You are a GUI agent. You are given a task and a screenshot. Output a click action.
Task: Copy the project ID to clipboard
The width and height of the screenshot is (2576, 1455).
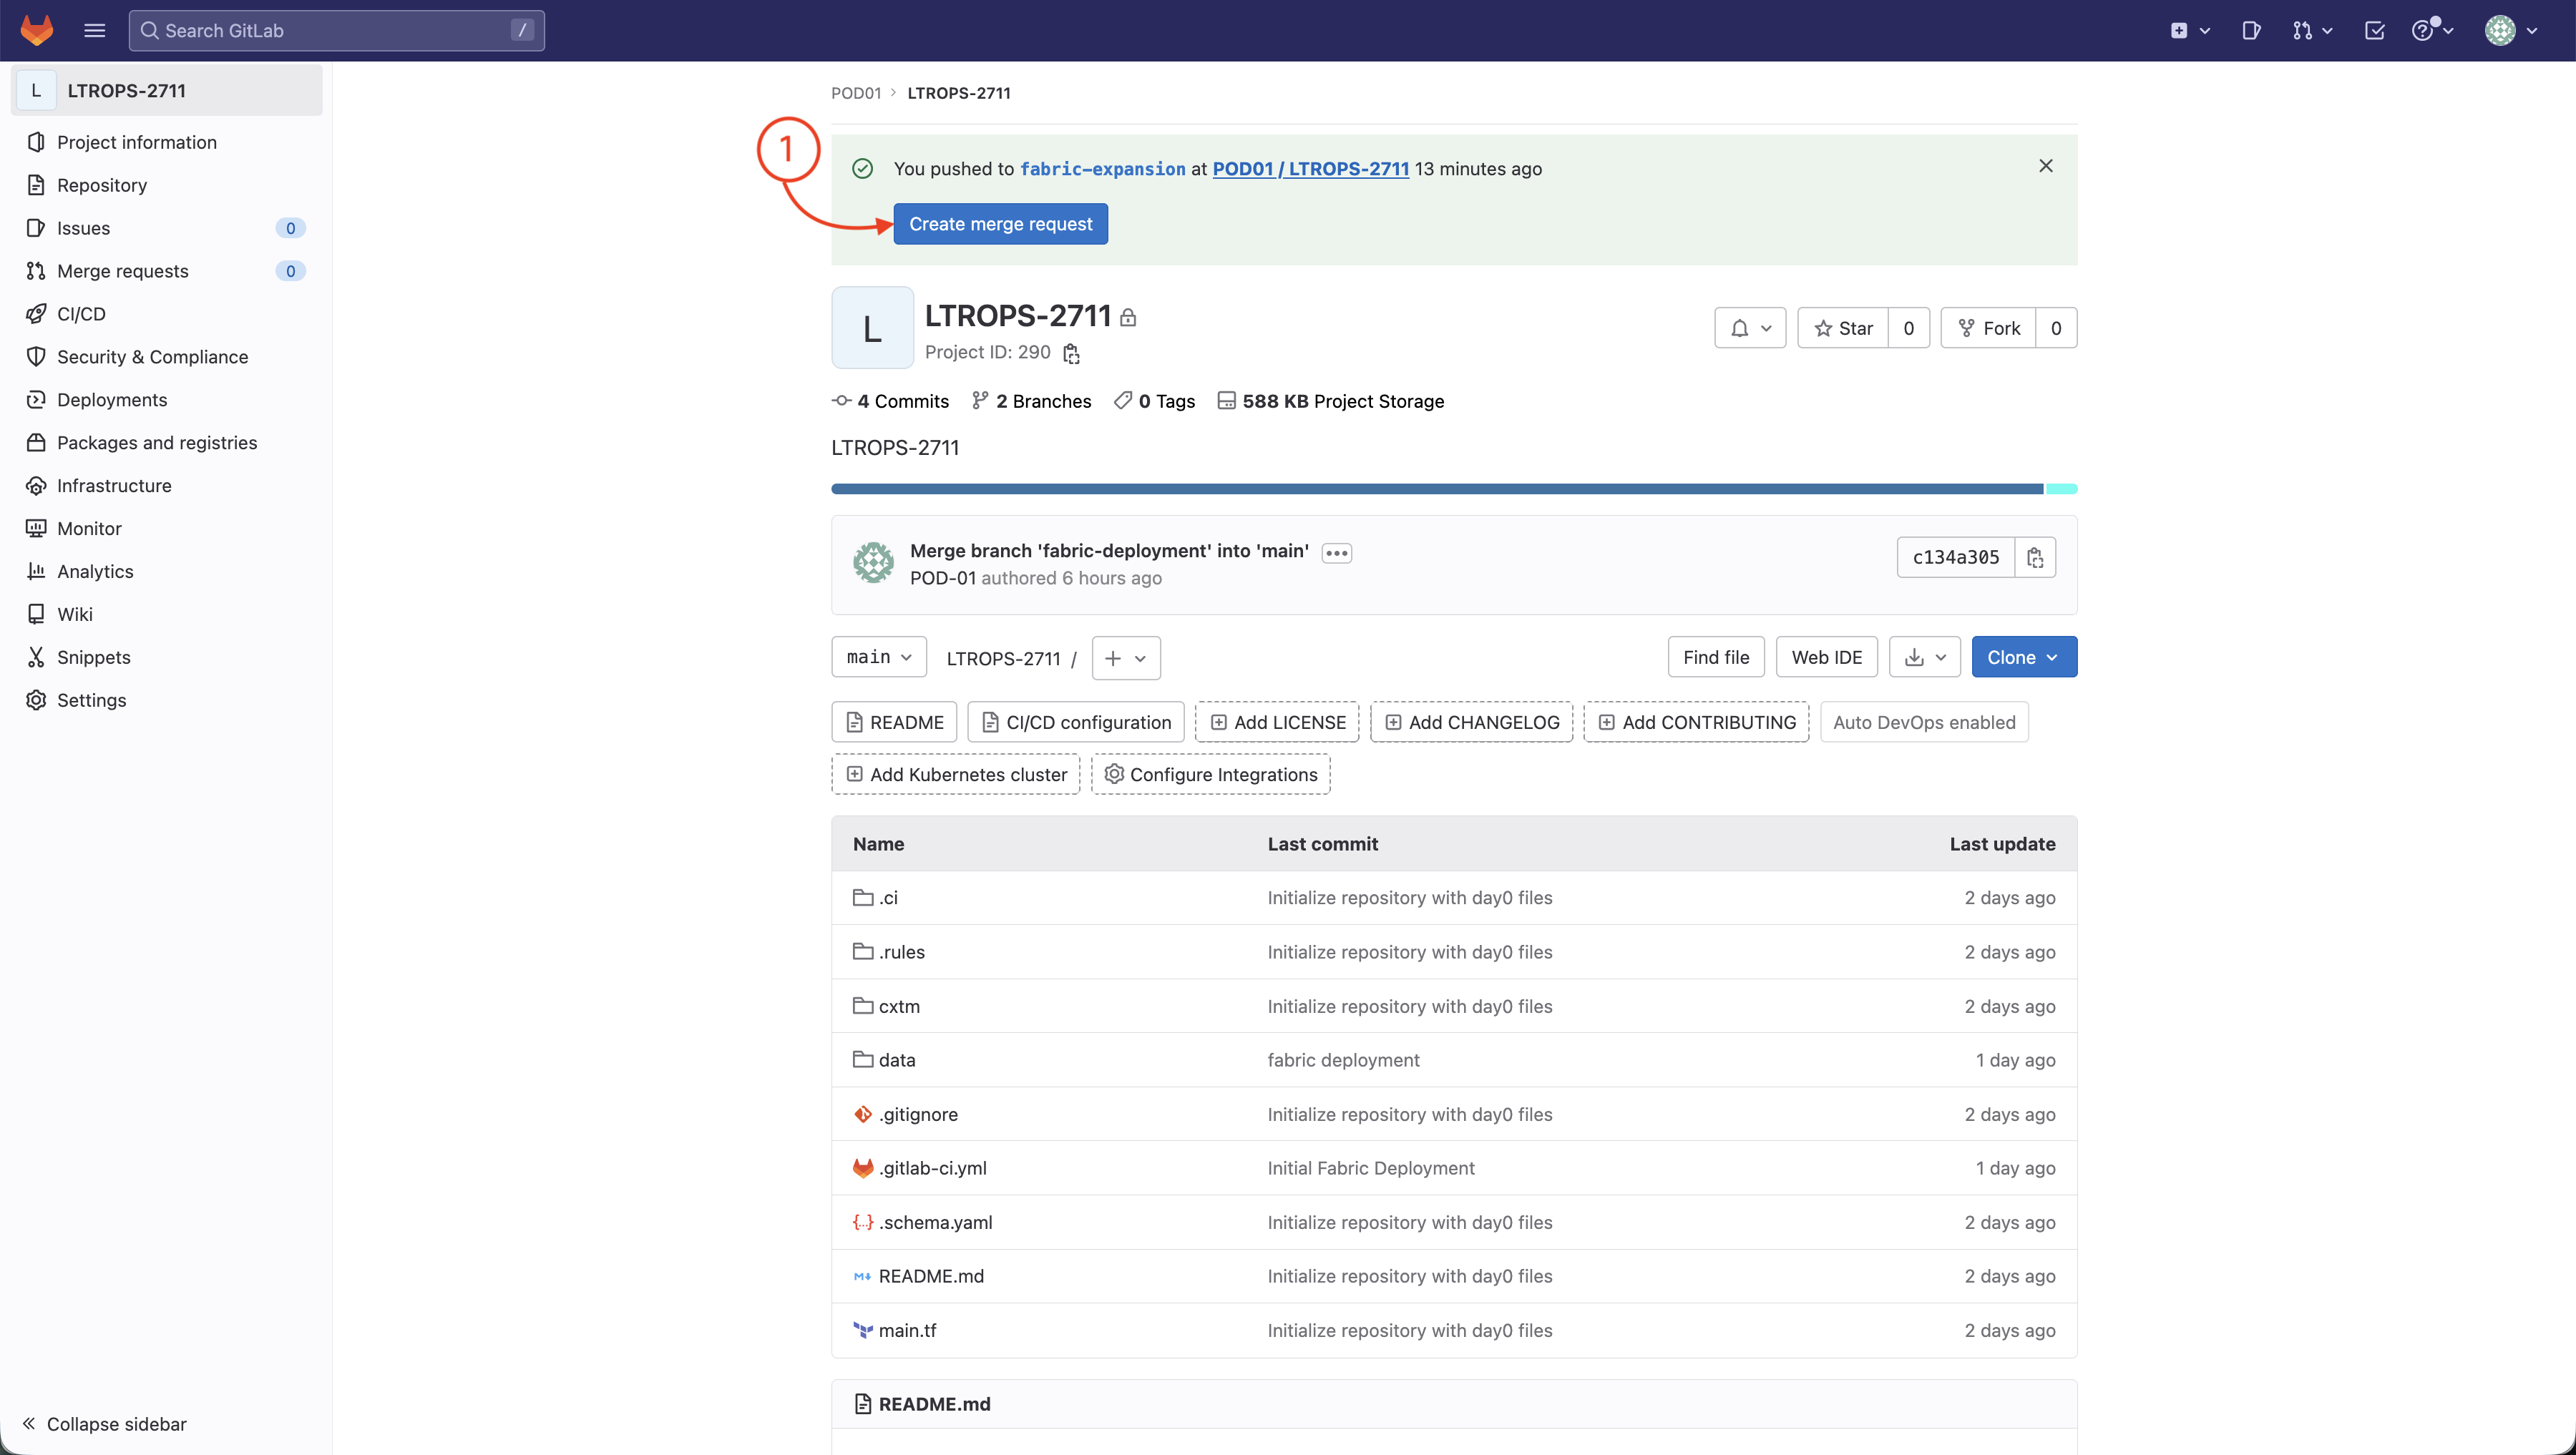[1071, 353]
